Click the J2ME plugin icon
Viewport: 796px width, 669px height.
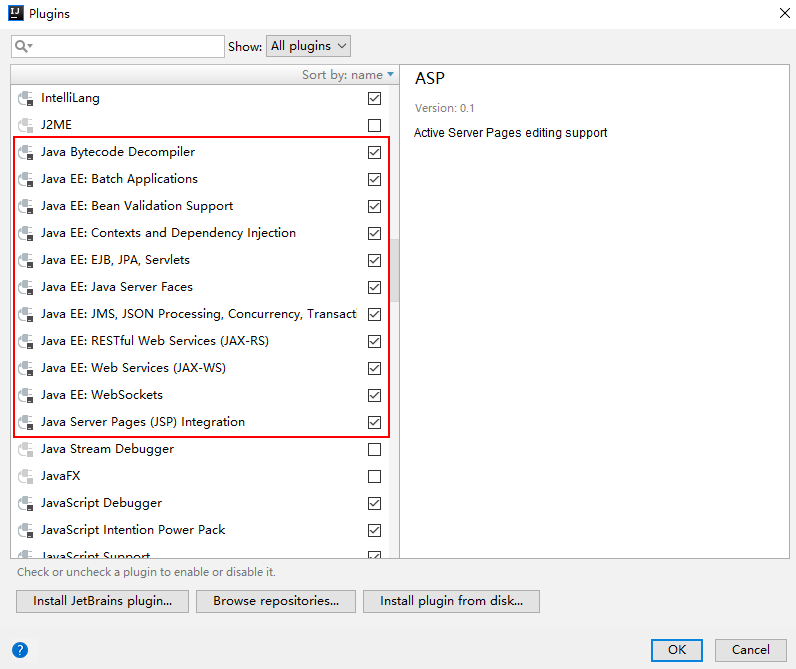25,125
